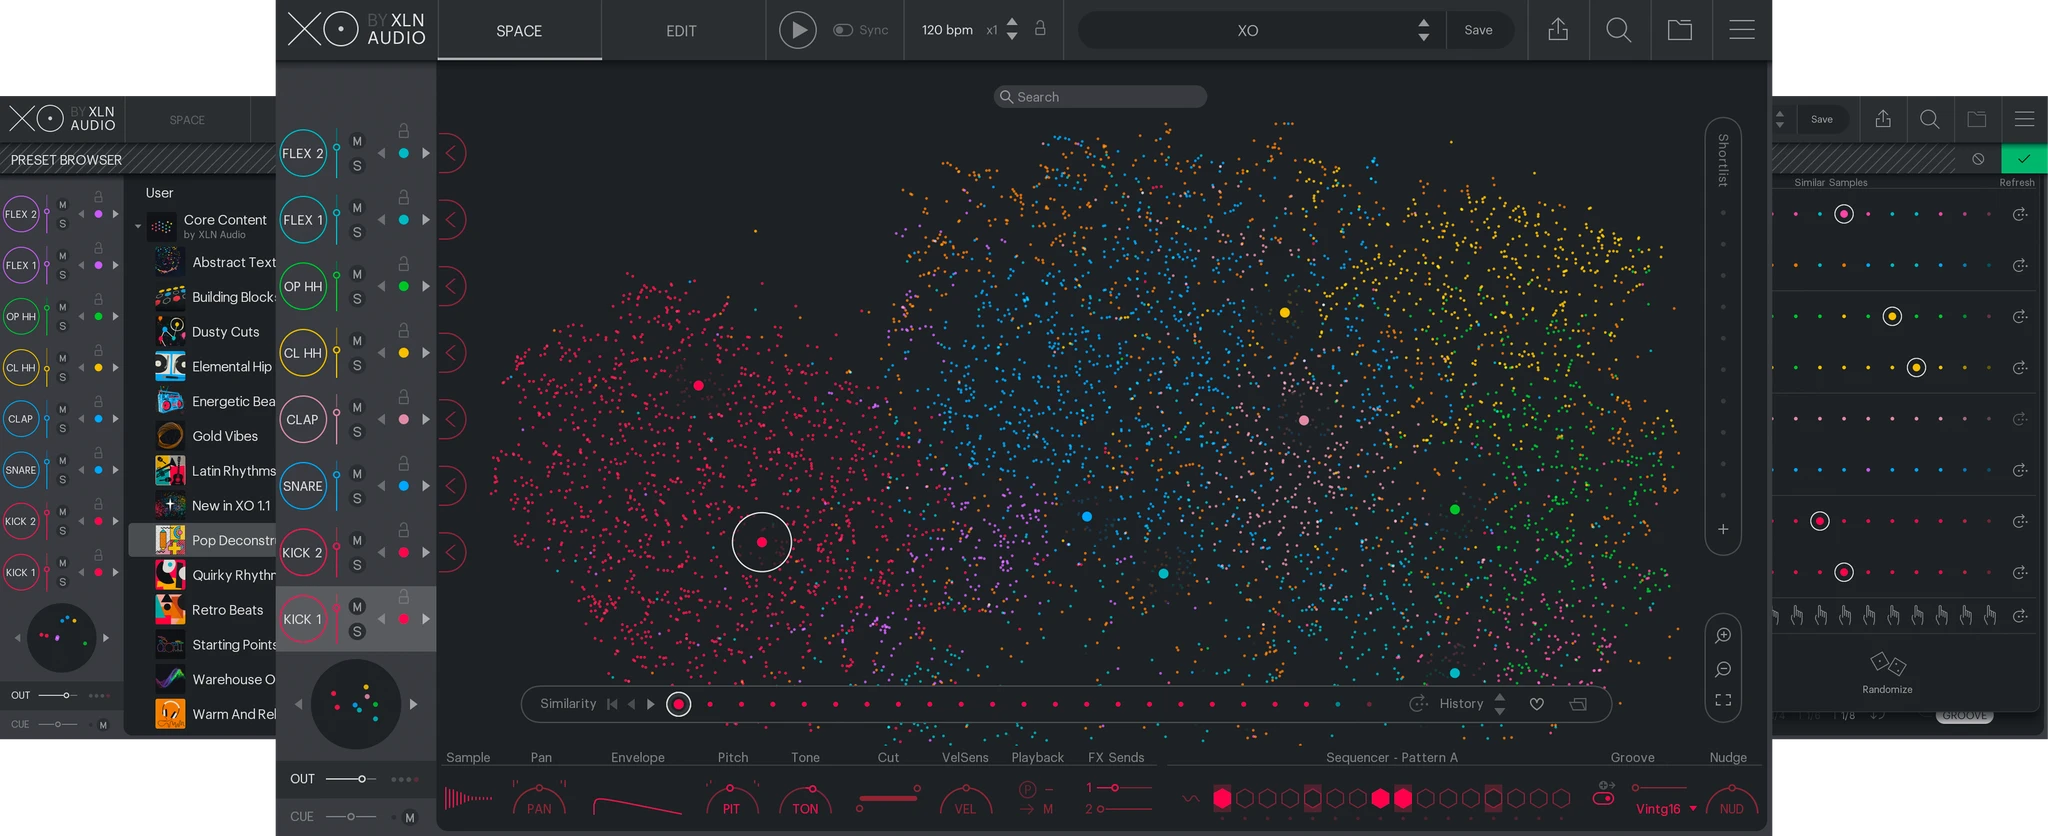Open the hamburger menu in main toolbar
The height and width of the screenshot is (836, 2048).
pos(1742,30)
